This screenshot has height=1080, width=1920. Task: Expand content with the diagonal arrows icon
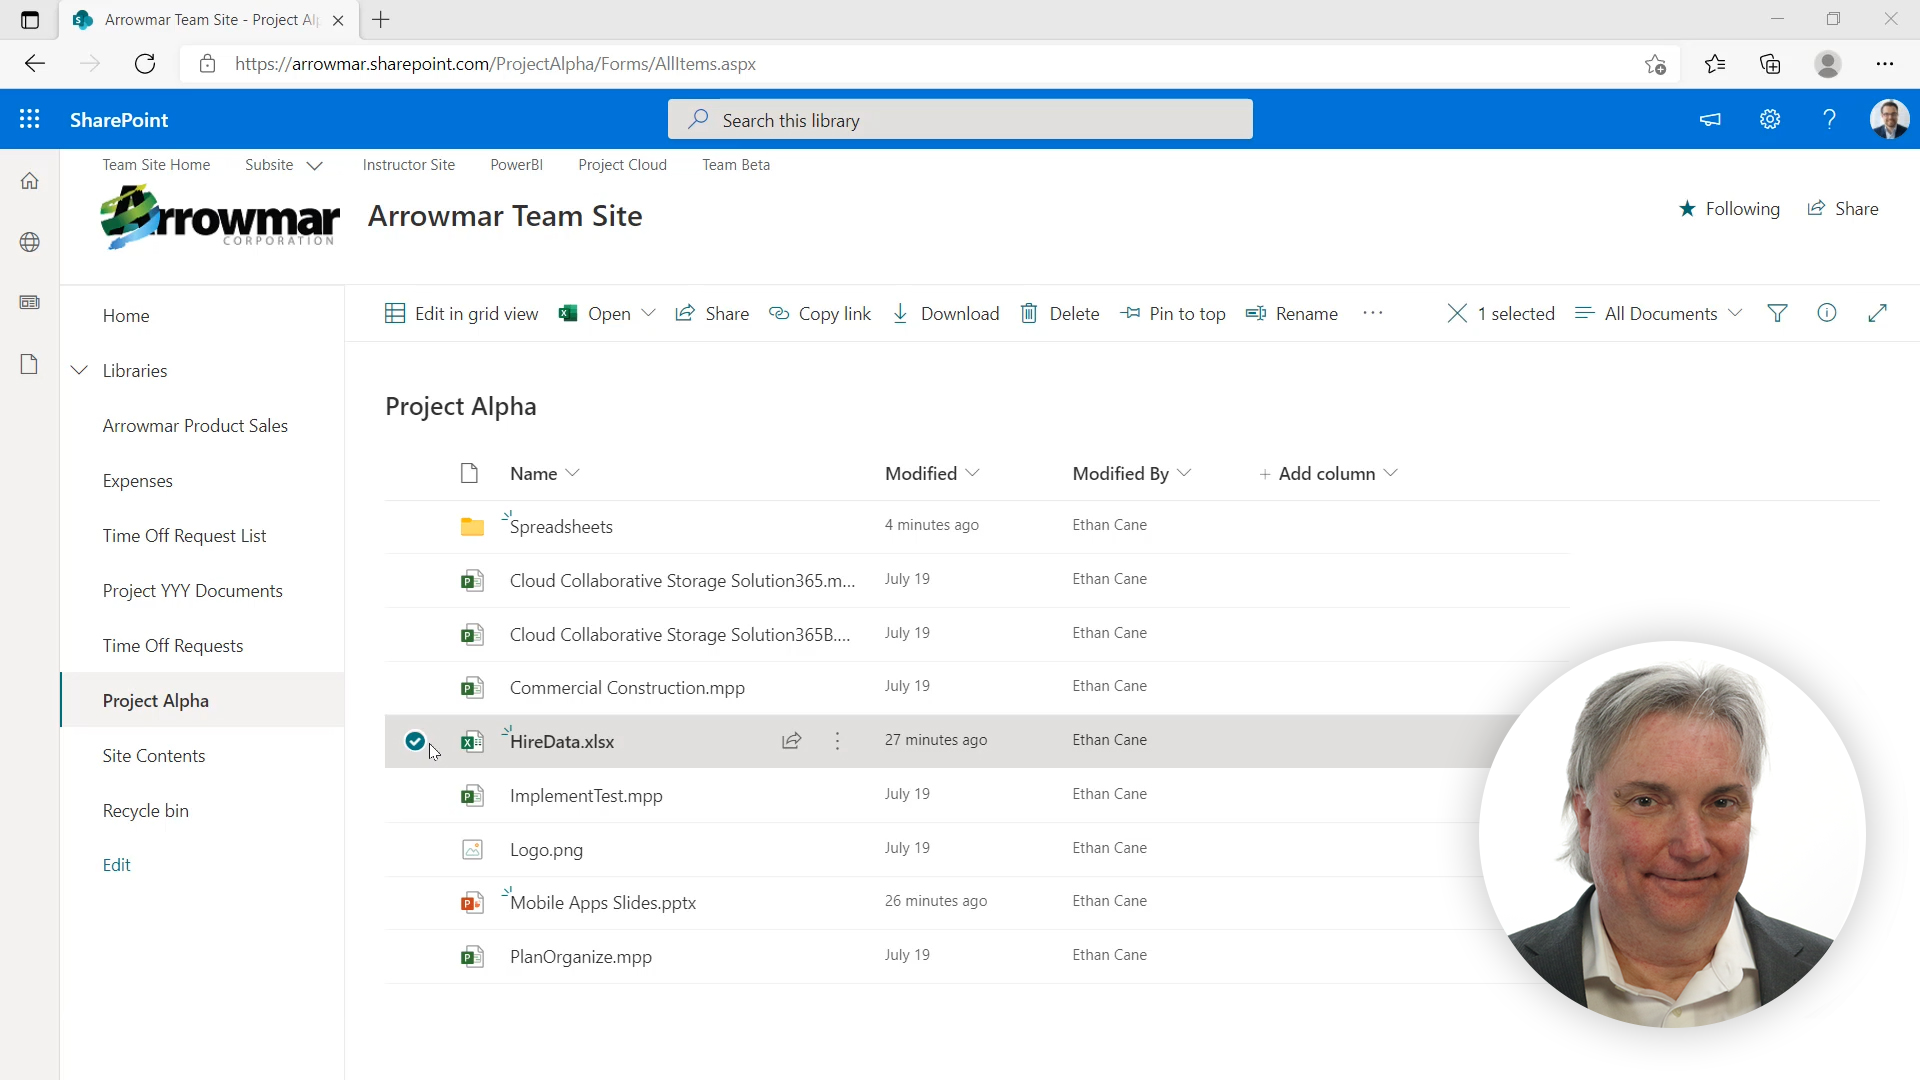(1877, 313)
